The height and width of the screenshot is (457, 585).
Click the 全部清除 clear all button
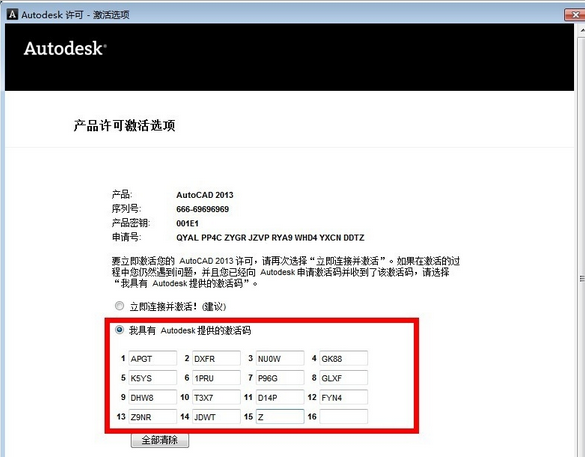[160, 440]
